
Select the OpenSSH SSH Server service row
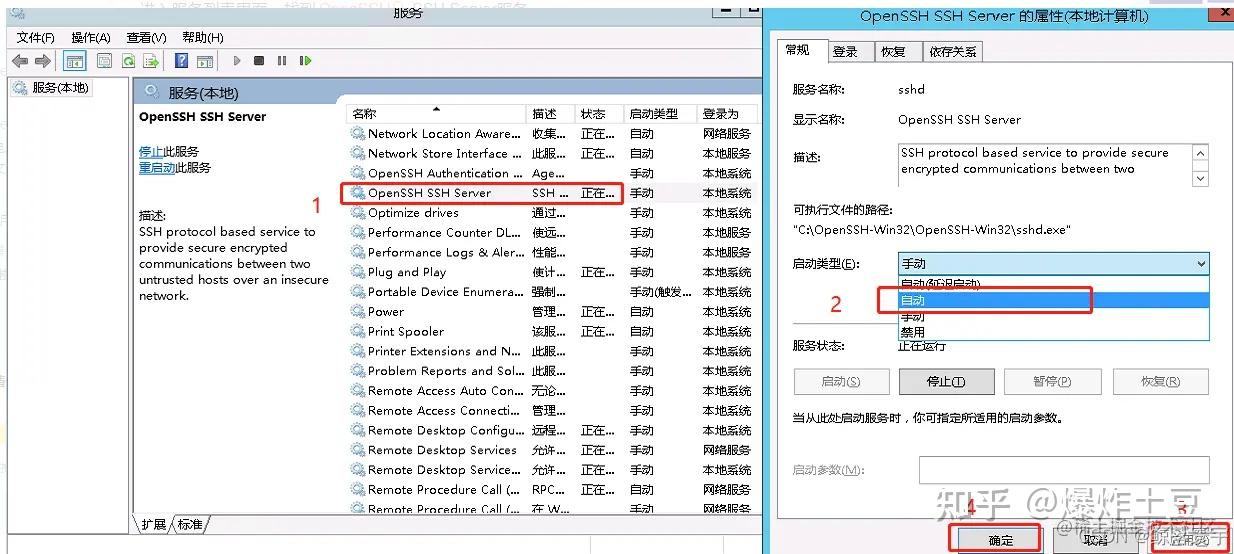(x=551, y=193)
